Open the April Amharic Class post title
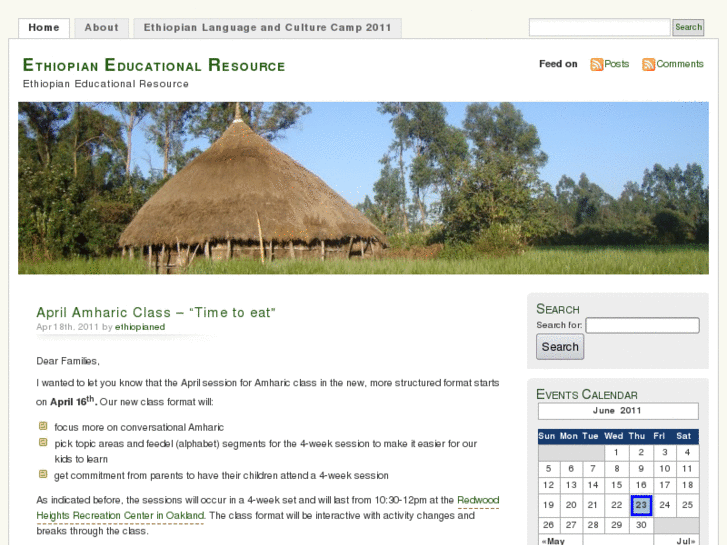727x545 pixels. [x=156, y=313]
